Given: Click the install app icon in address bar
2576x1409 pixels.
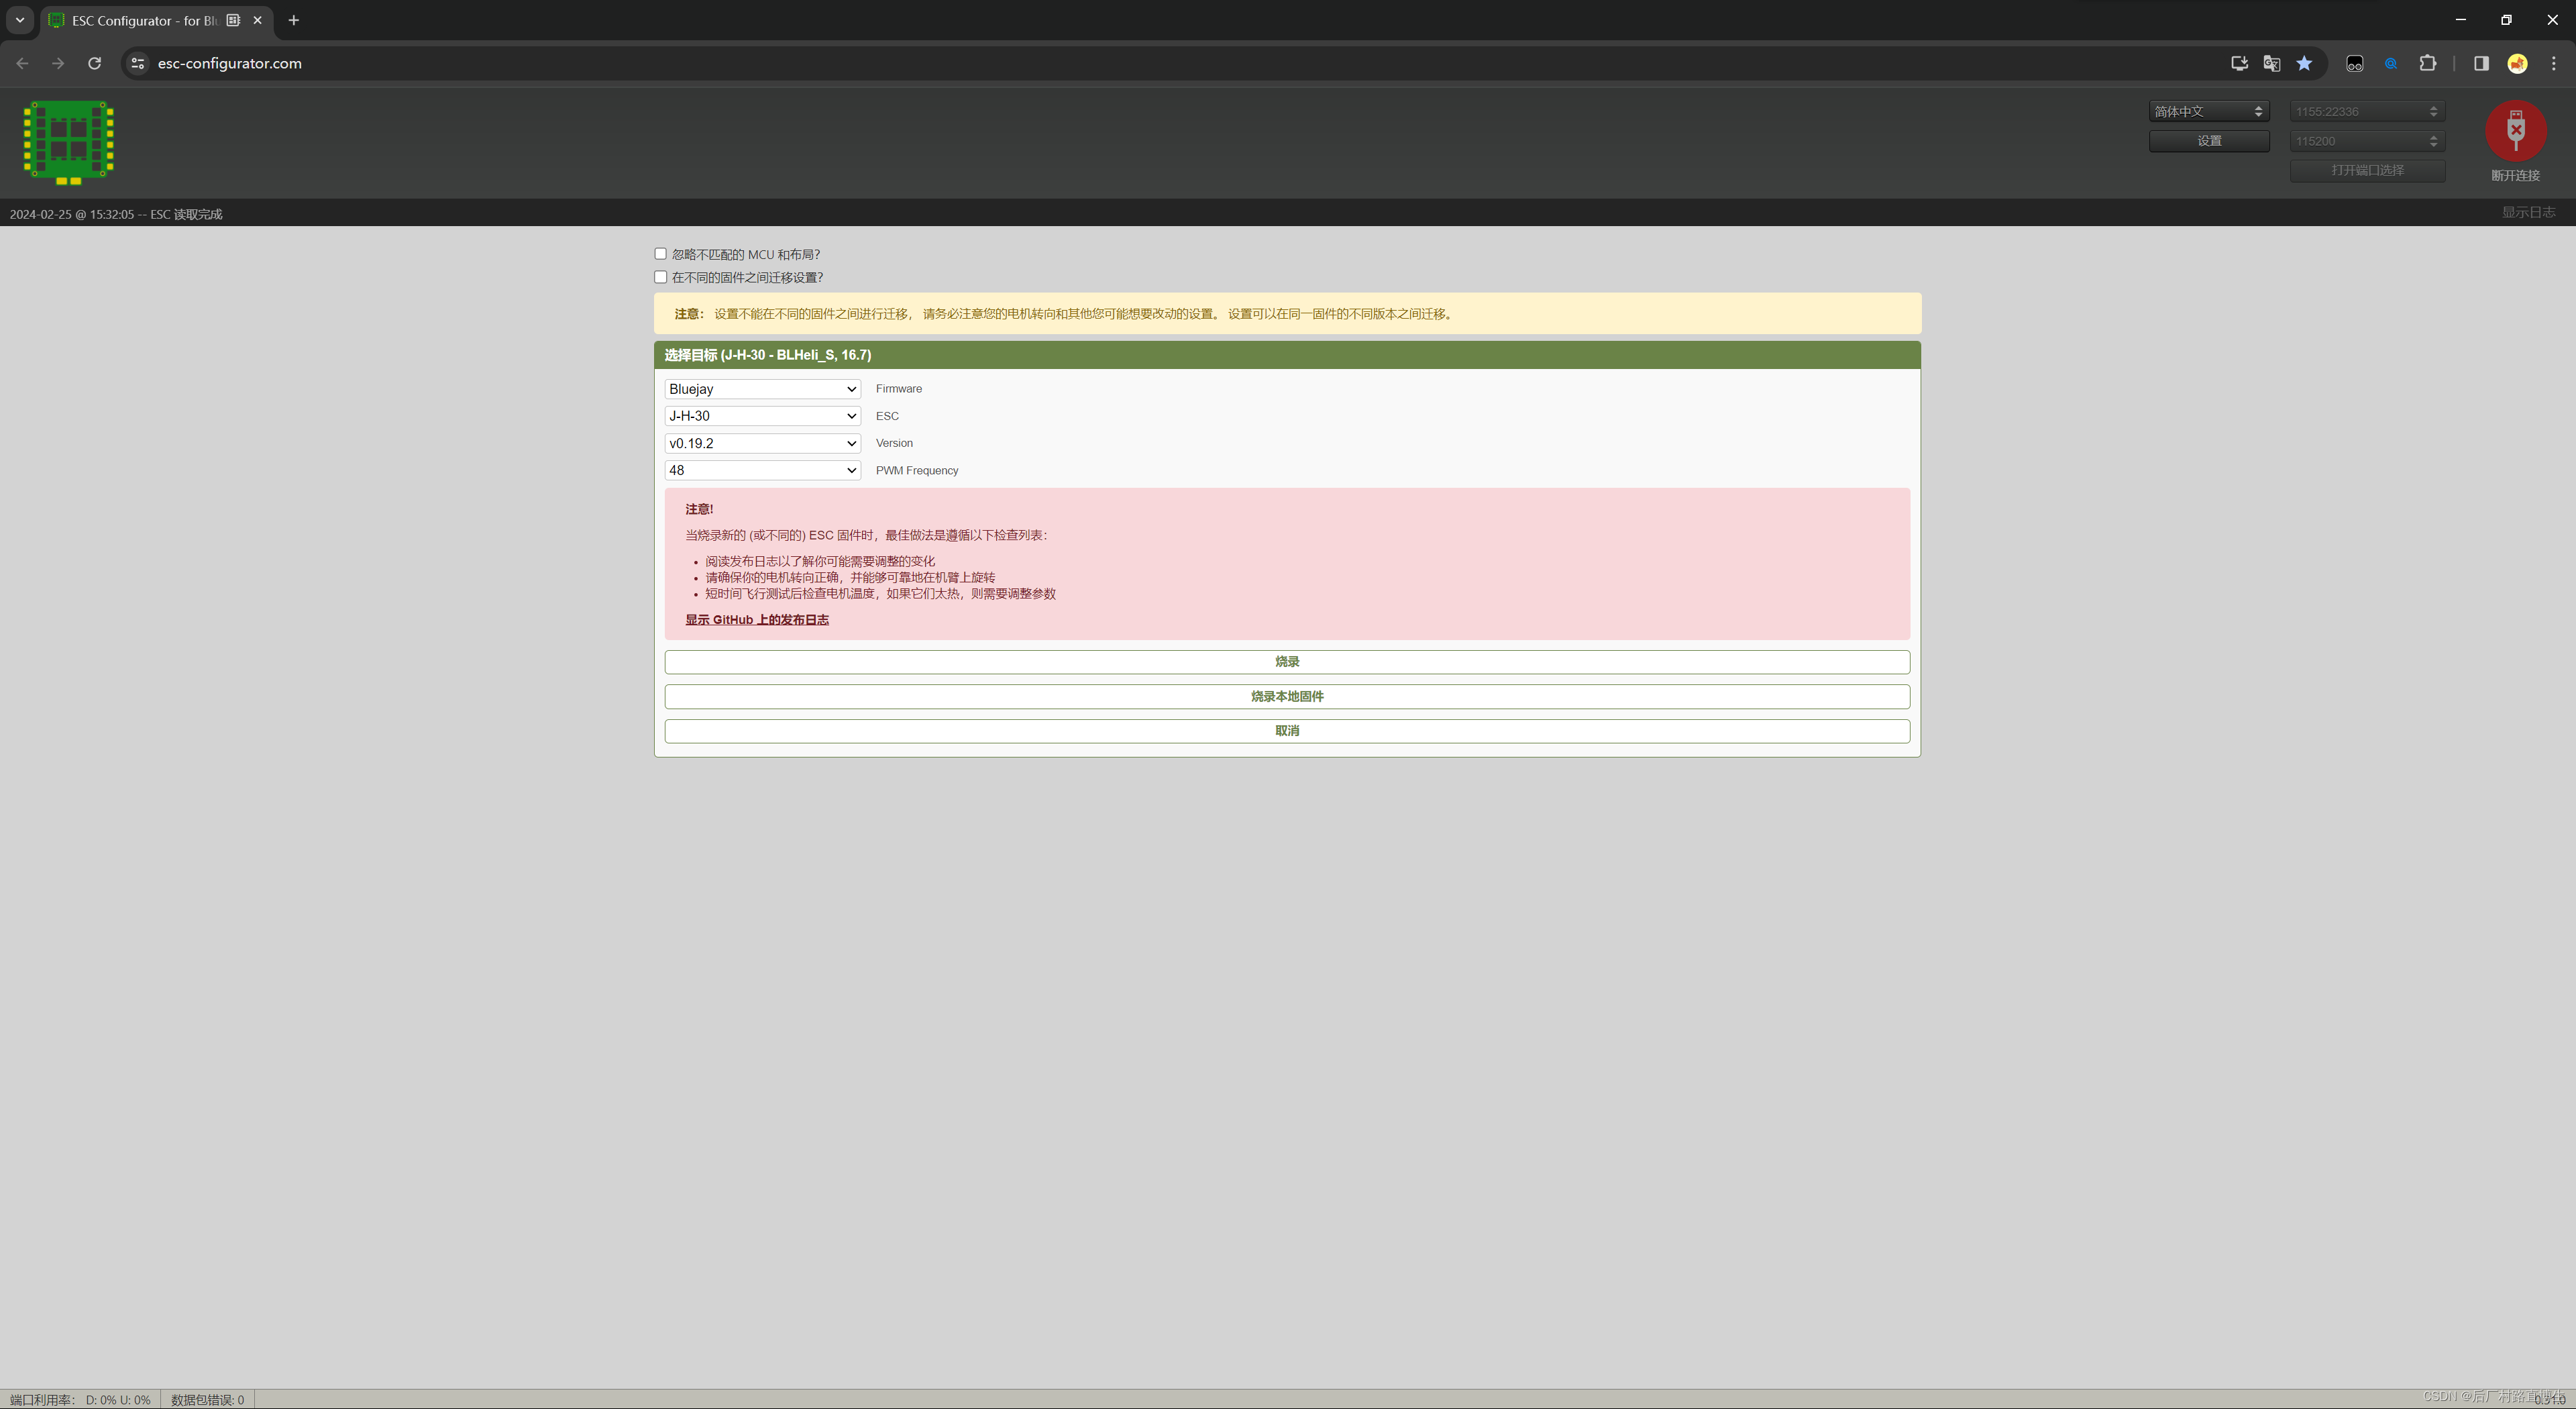Looking at the screenshot, I should pyautogui.click(x=2239, y=63).
